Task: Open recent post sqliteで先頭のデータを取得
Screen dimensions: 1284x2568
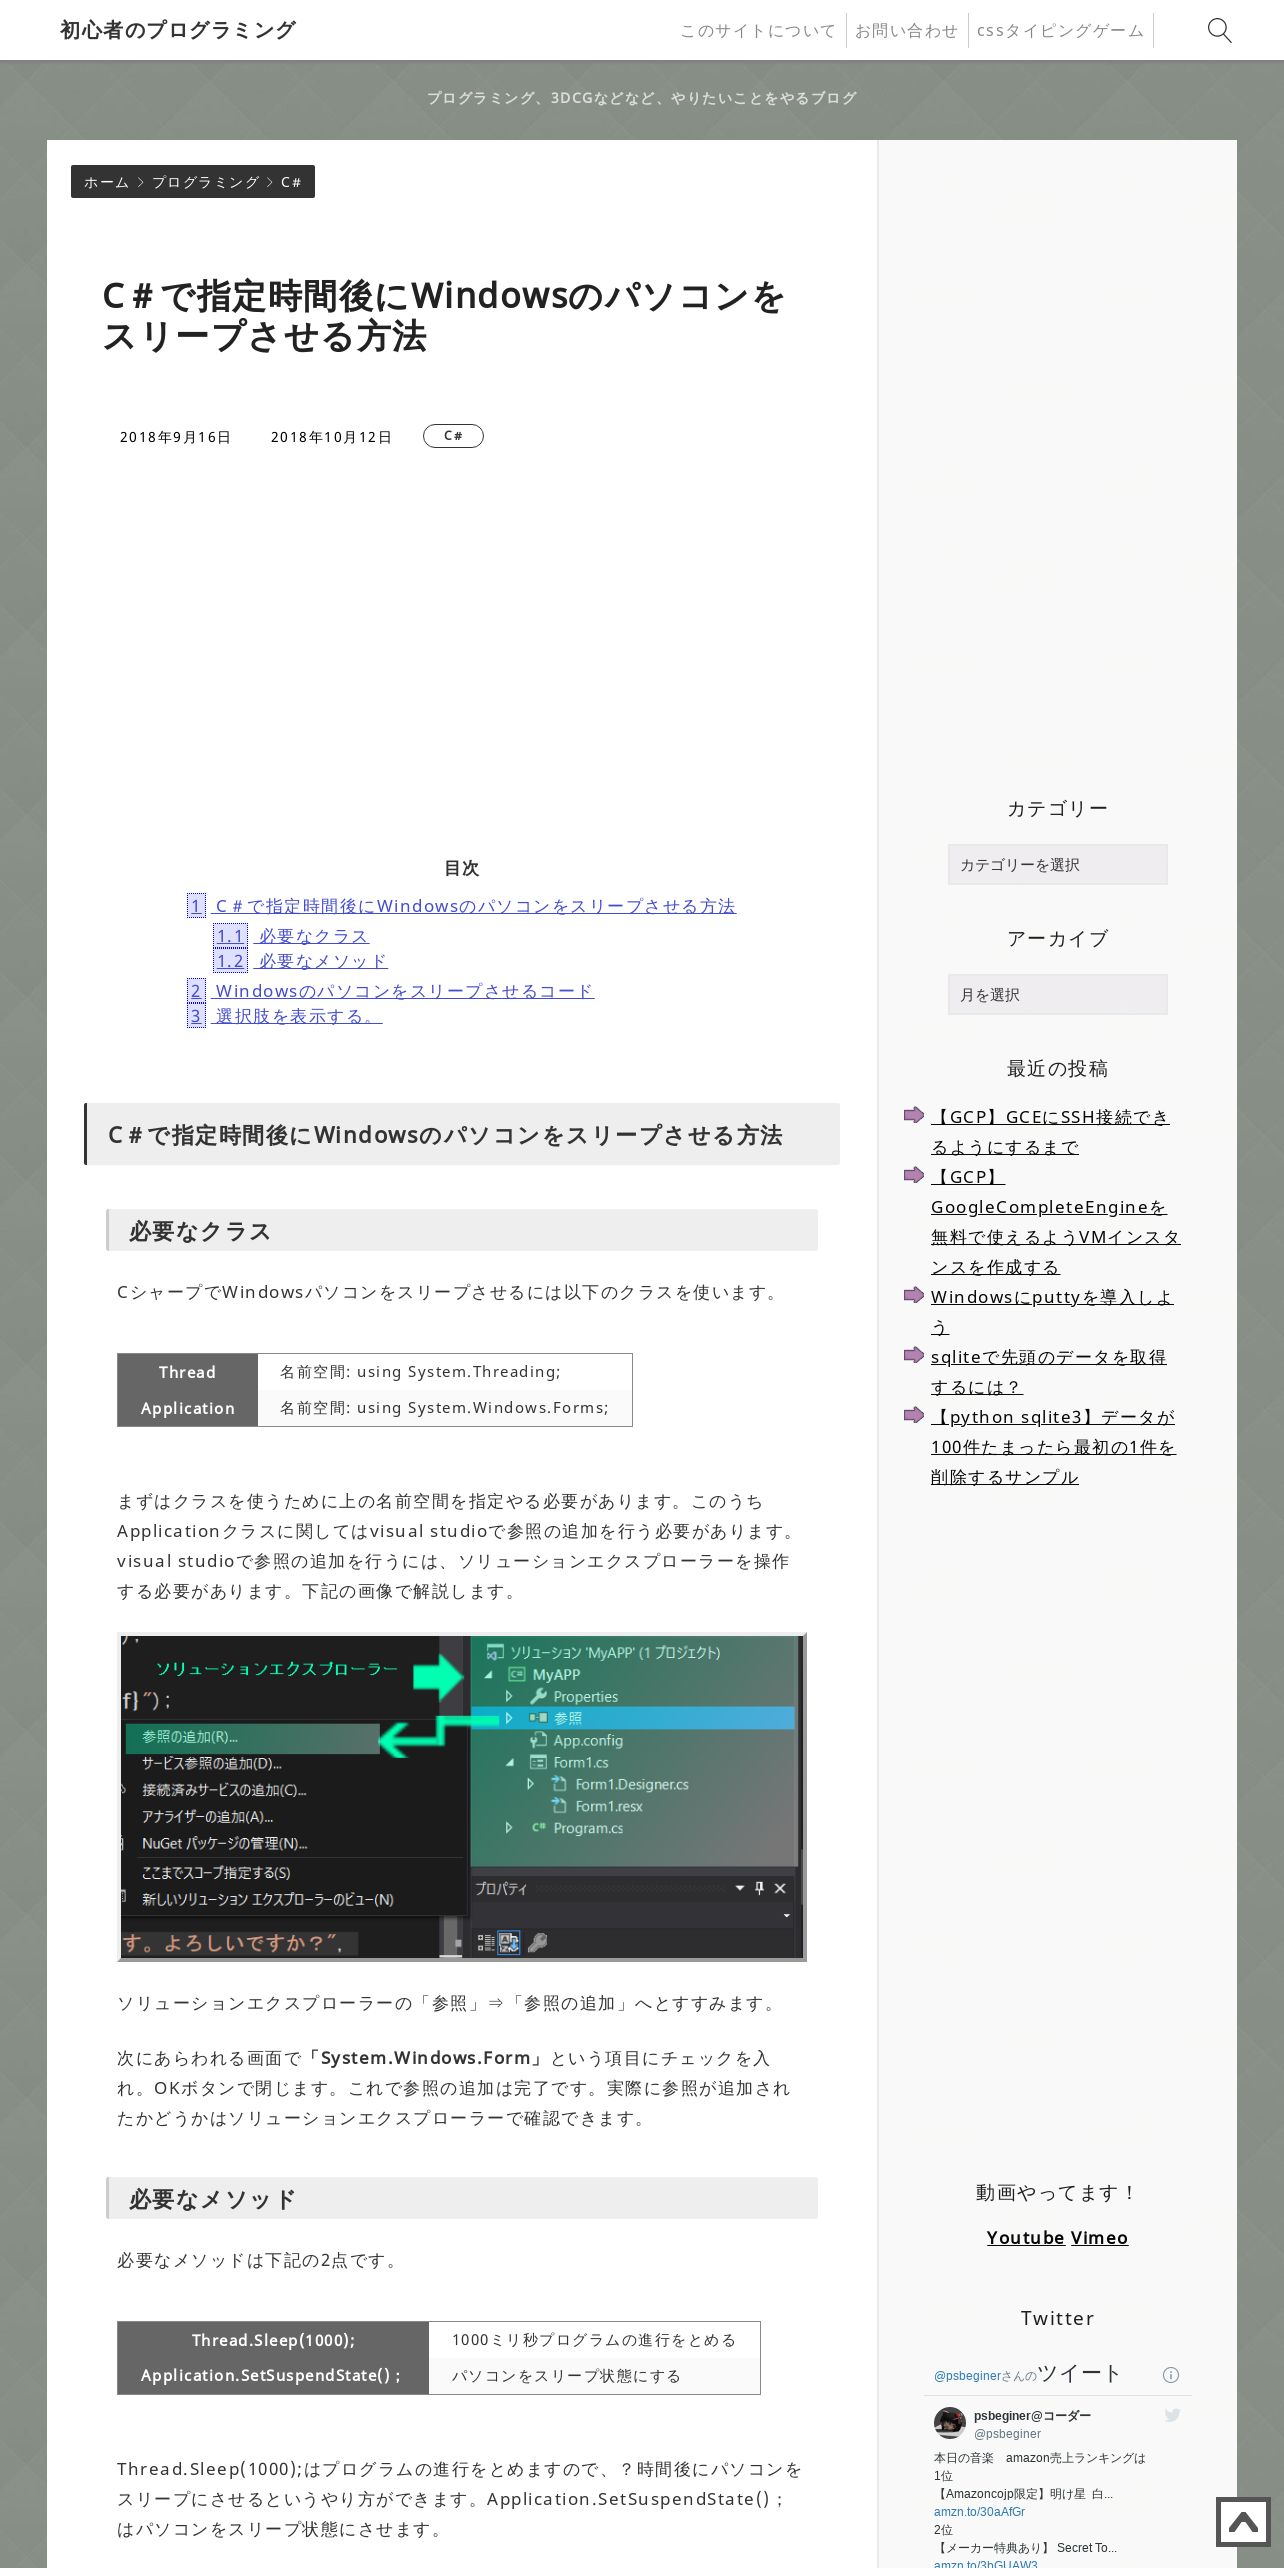Action: point(1049,1372)
